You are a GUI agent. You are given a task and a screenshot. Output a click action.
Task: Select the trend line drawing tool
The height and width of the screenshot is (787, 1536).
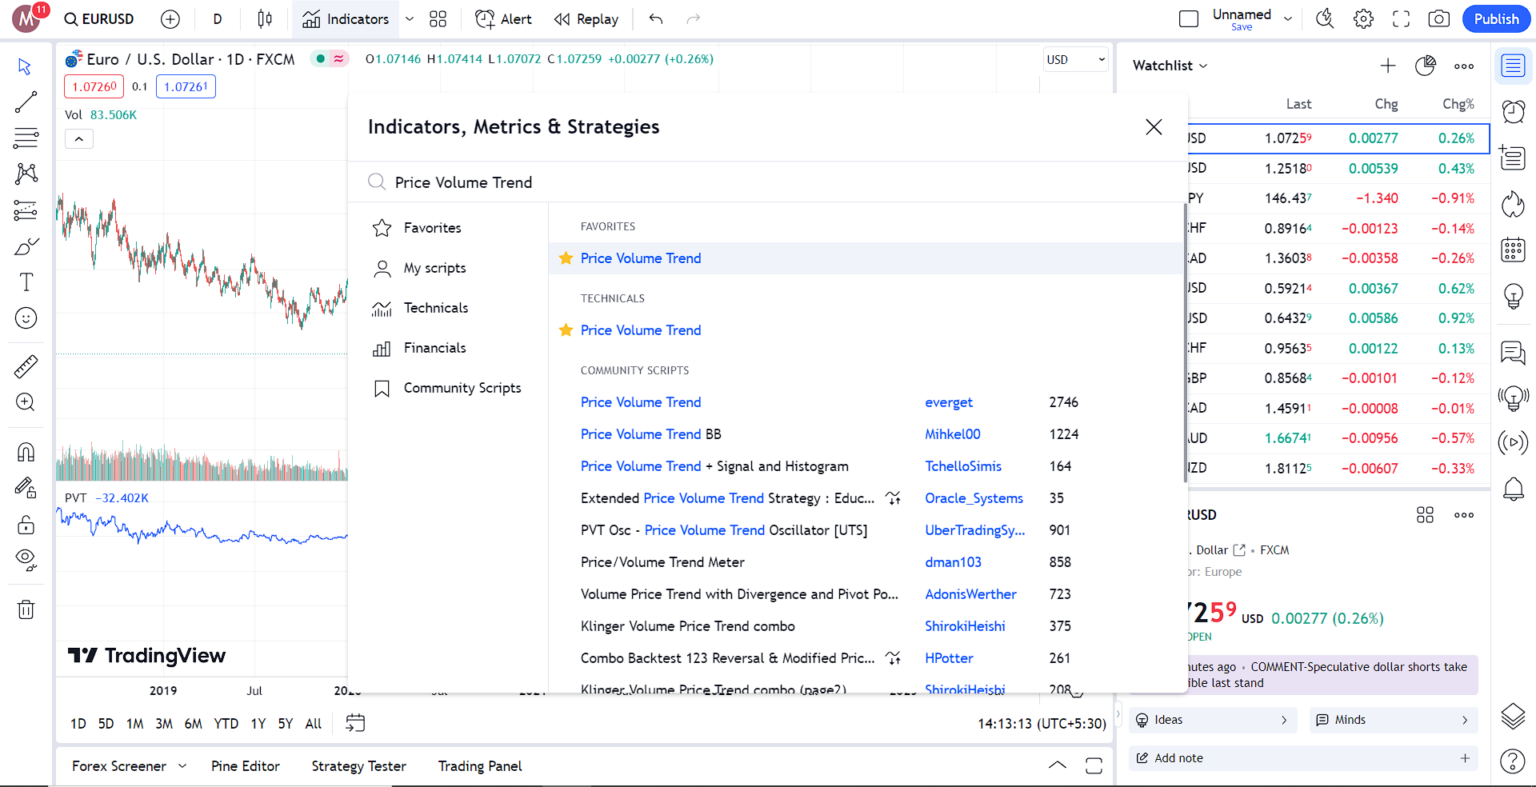point(26,102)
